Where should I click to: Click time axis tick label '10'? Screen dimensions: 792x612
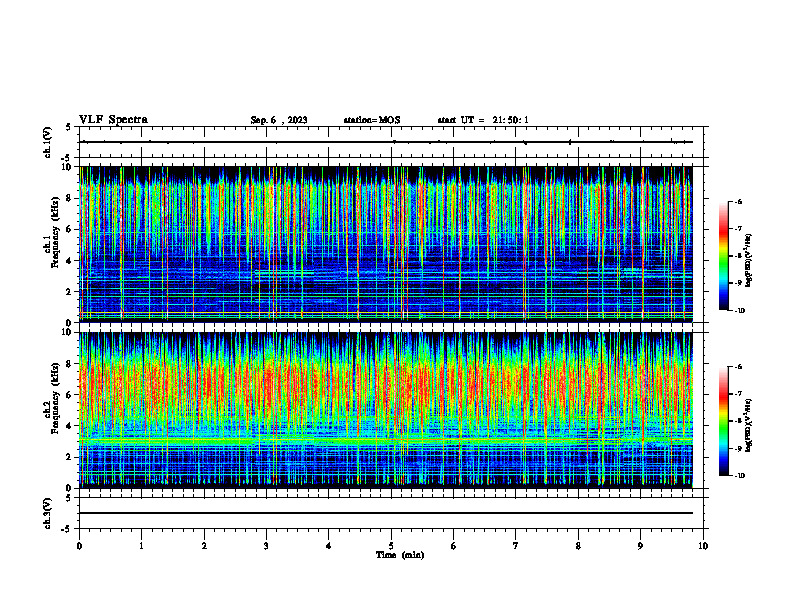click(703, 546)
